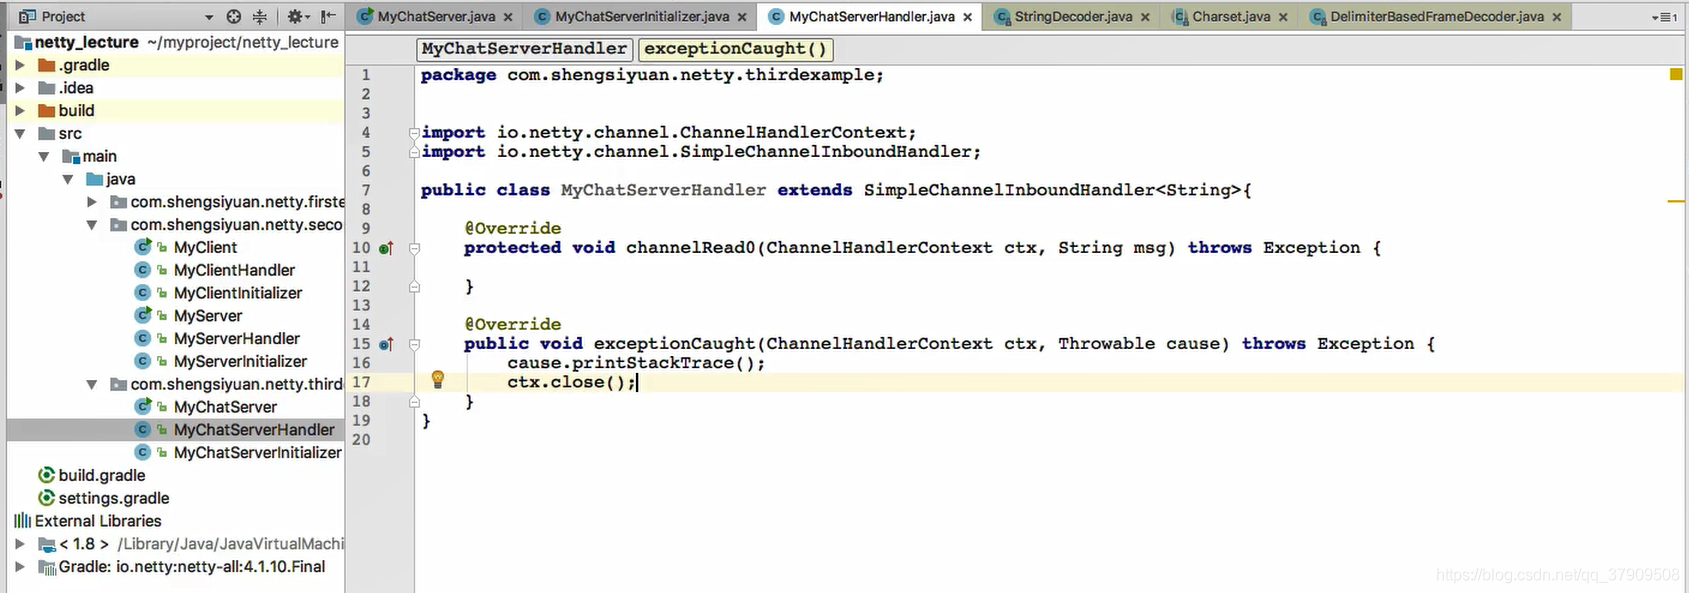Click the settings.gradle file icon

pos(46,498)
